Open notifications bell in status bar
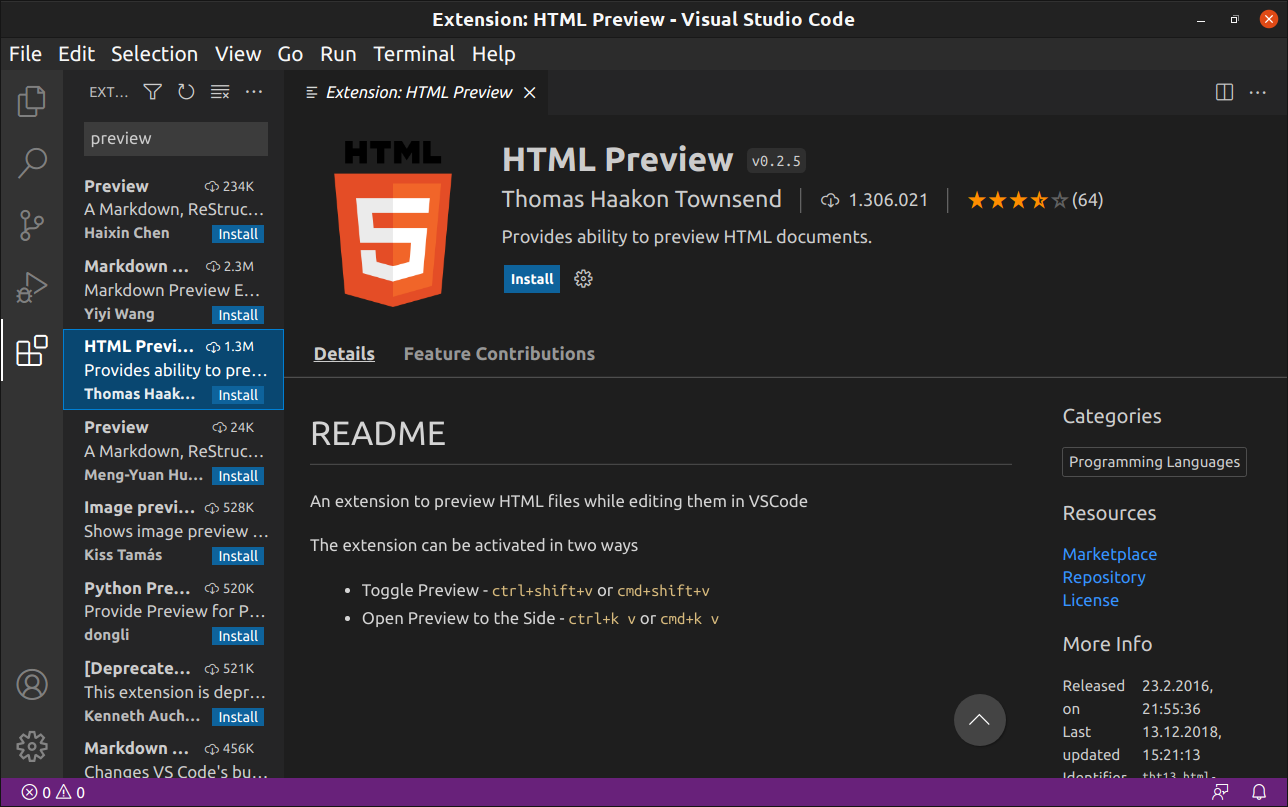The width and height of the screenshot is (1288, 807). coord(1259,793)
